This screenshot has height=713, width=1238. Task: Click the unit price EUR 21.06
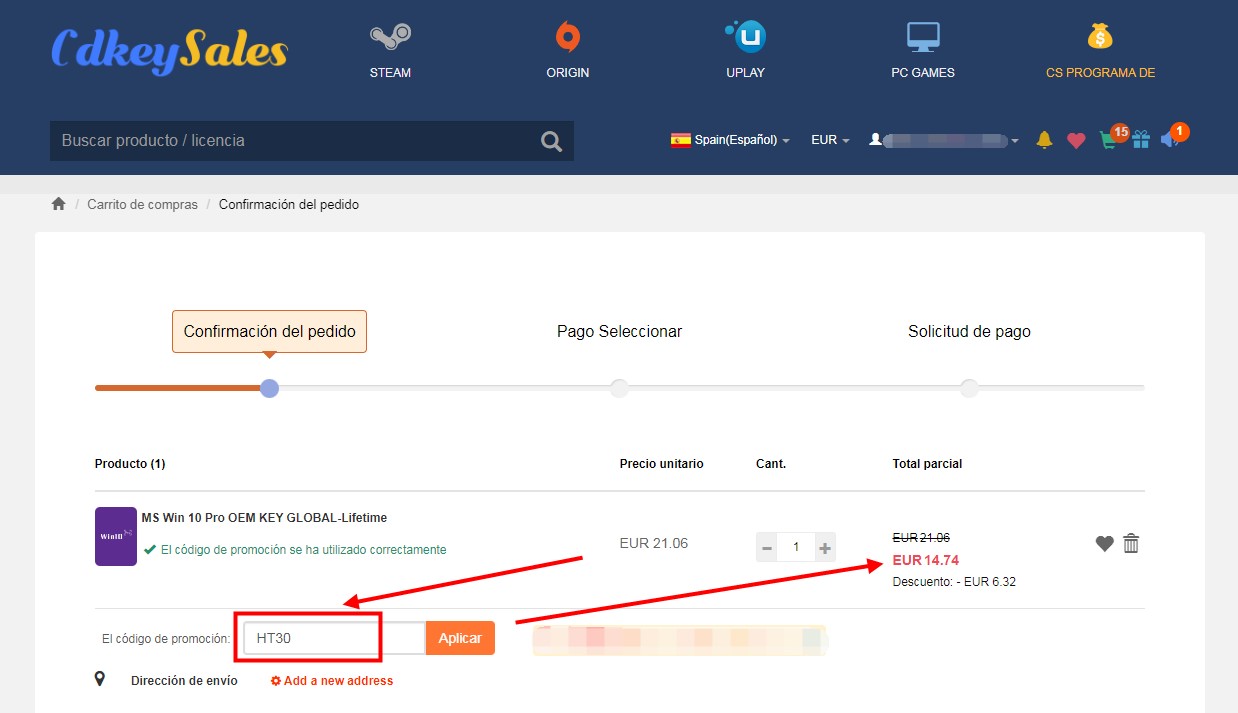pos(654,543)
